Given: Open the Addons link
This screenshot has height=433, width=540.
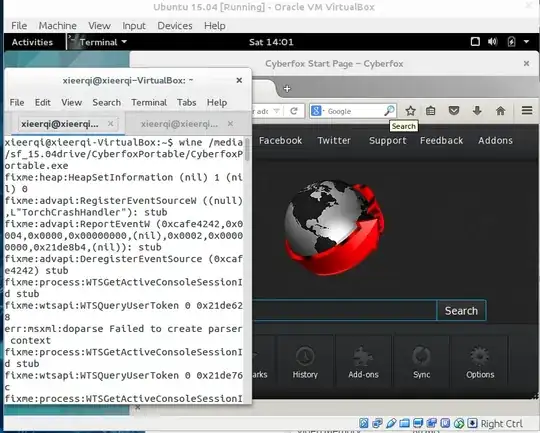Looking at the screenshot, I should [x=495, y=141].
